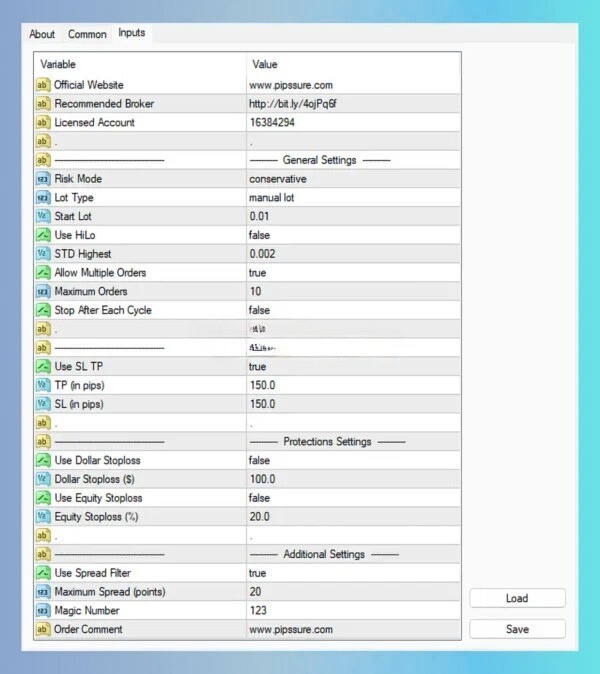600x674 pixels.
Task: Click the integer icon beside Maximum Spread (points)
Action: click(x=43, y=592)
